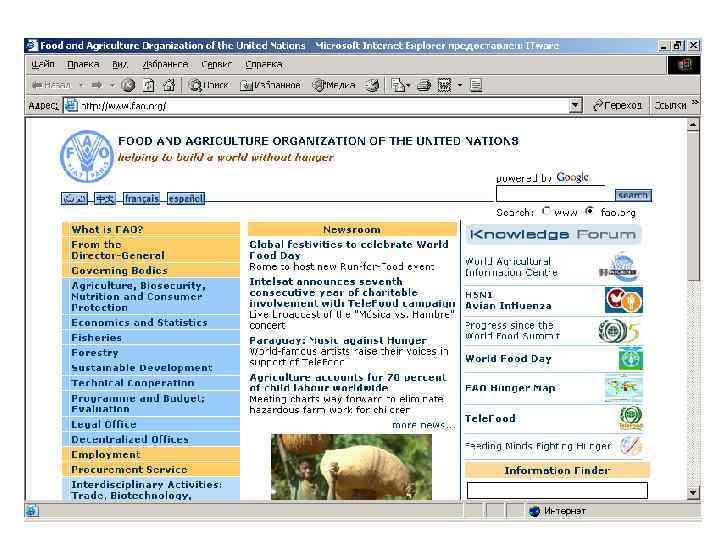Open the Back button history dropdown arrow

(81, 85)
